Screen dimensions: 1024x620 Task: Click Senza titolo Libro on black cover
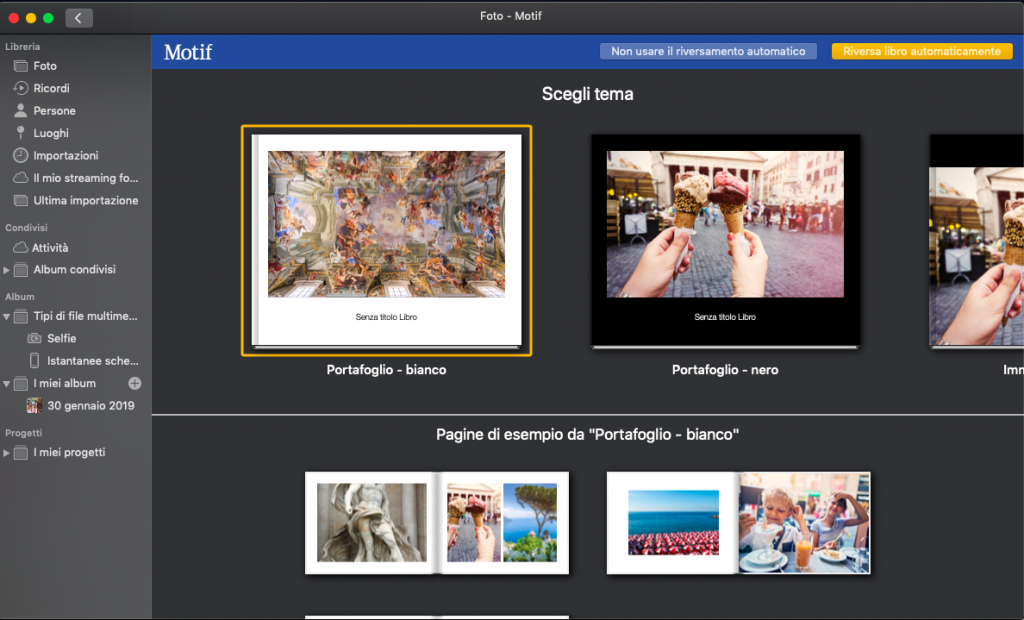pos(725,317)
